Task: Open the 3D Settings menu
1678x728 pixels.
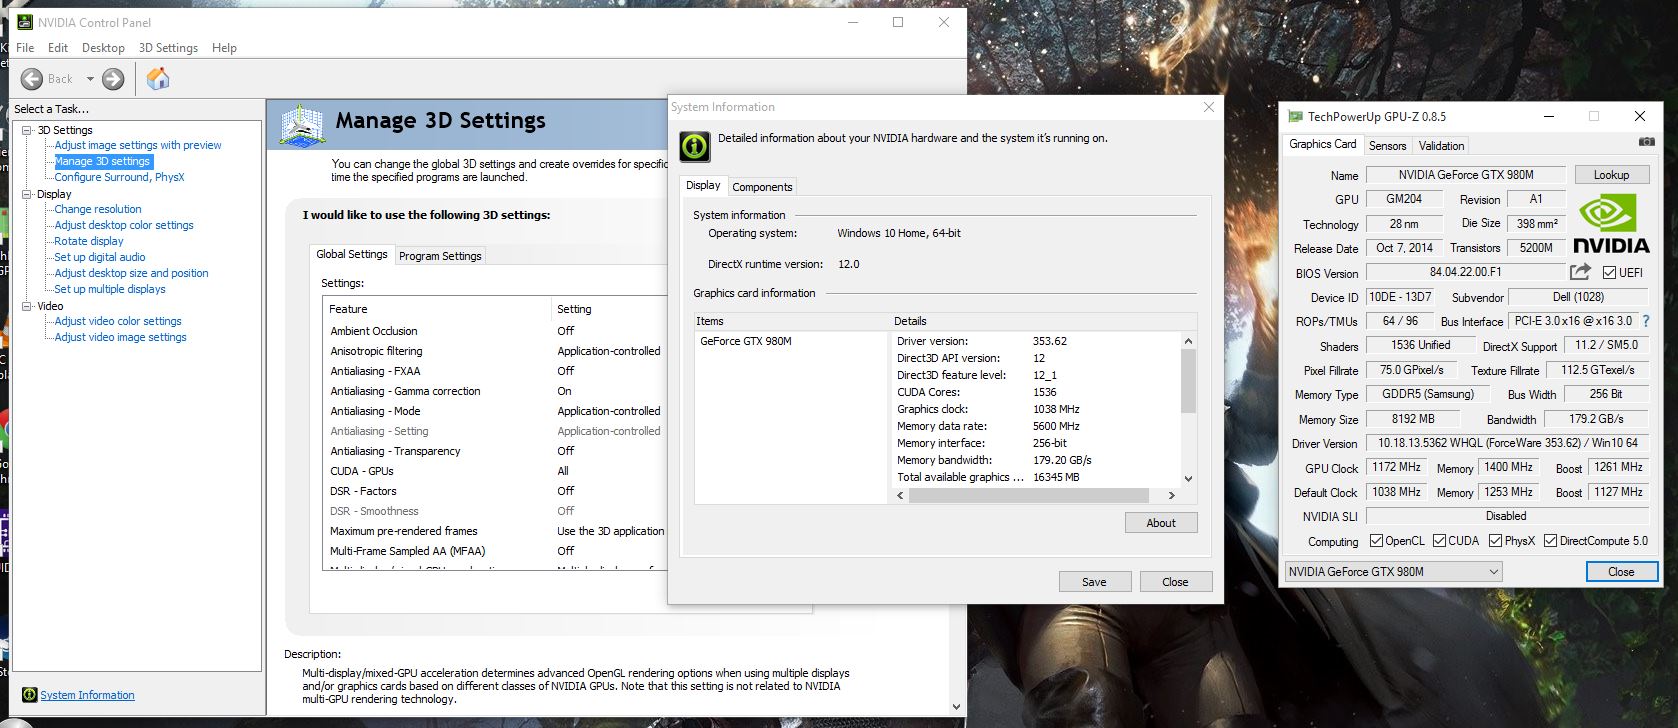Action: tap(168, 48)
